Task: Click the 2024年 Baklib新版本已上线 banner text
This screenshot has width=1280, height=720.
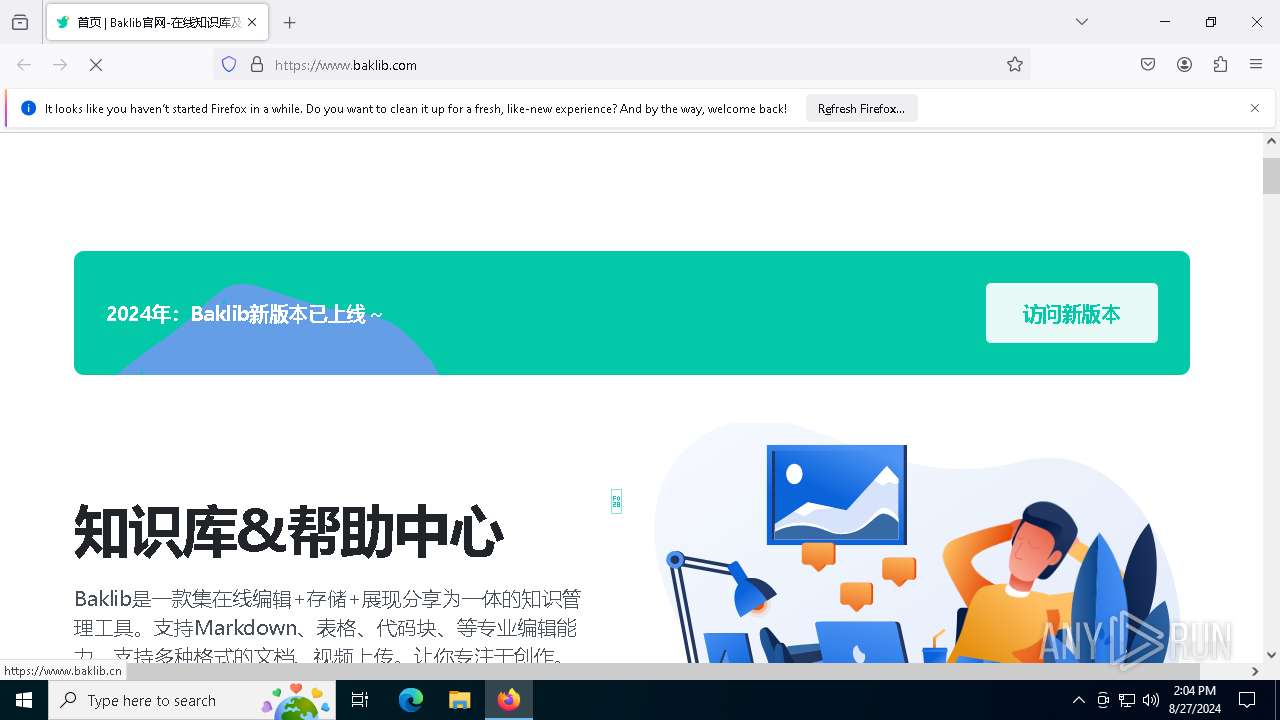Action: [x=245, y=314]
